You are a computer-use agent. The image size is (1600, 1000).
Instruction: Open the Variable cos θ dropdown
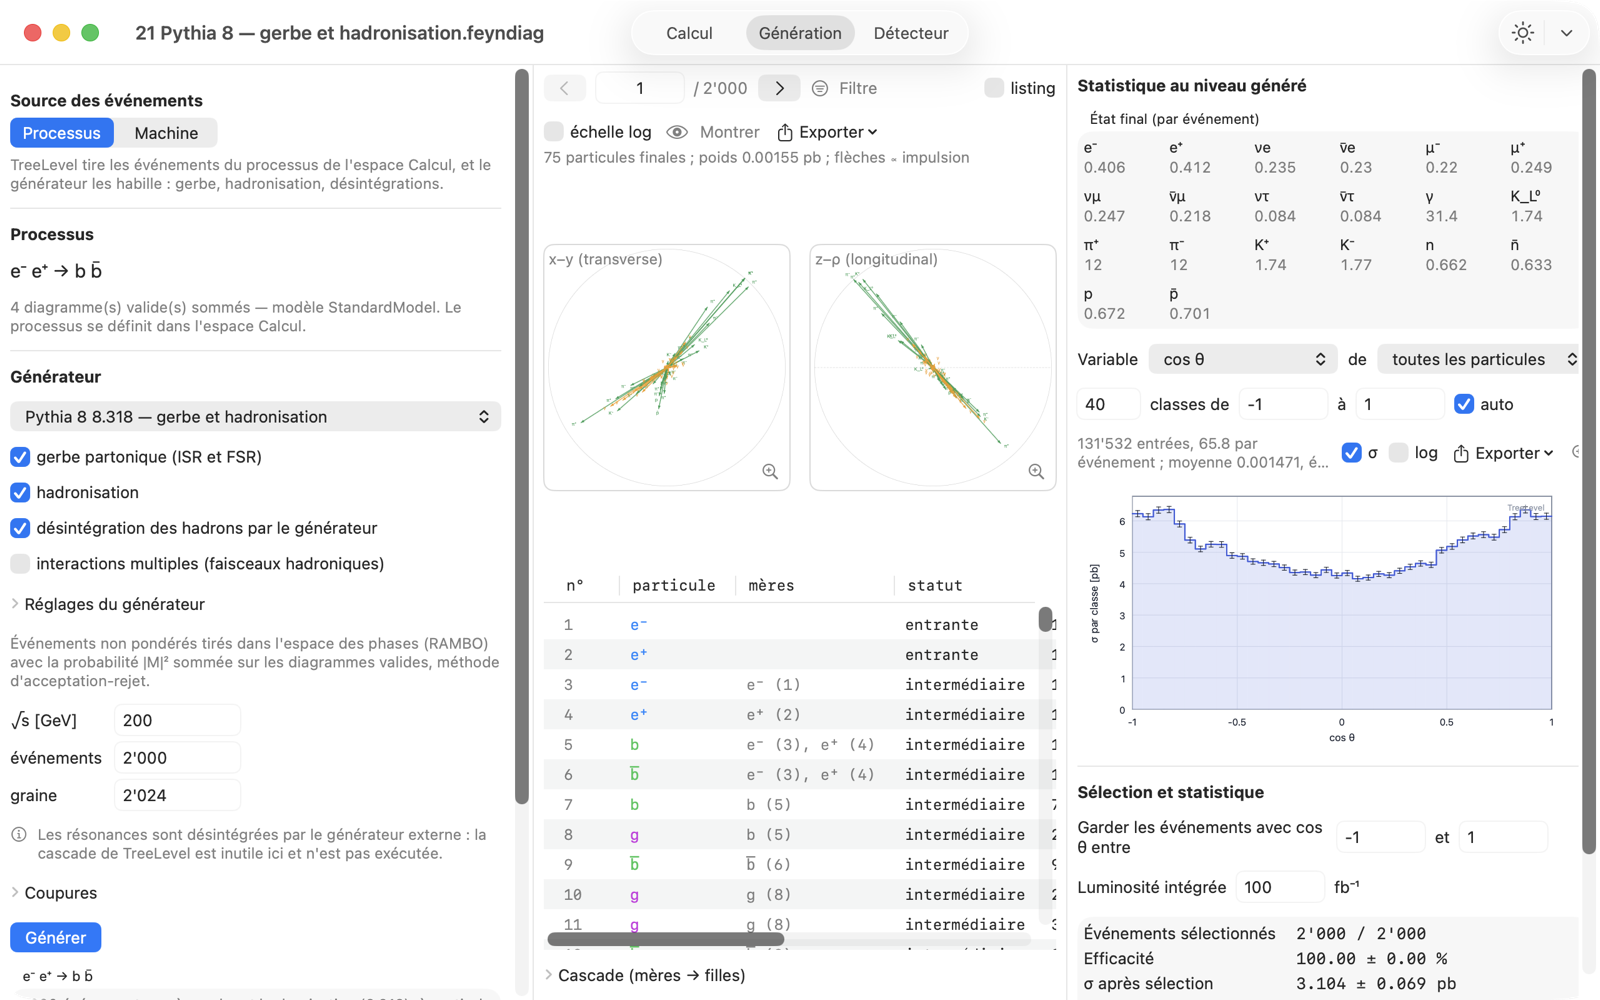pyautogui.click(x=1243, y=359)
